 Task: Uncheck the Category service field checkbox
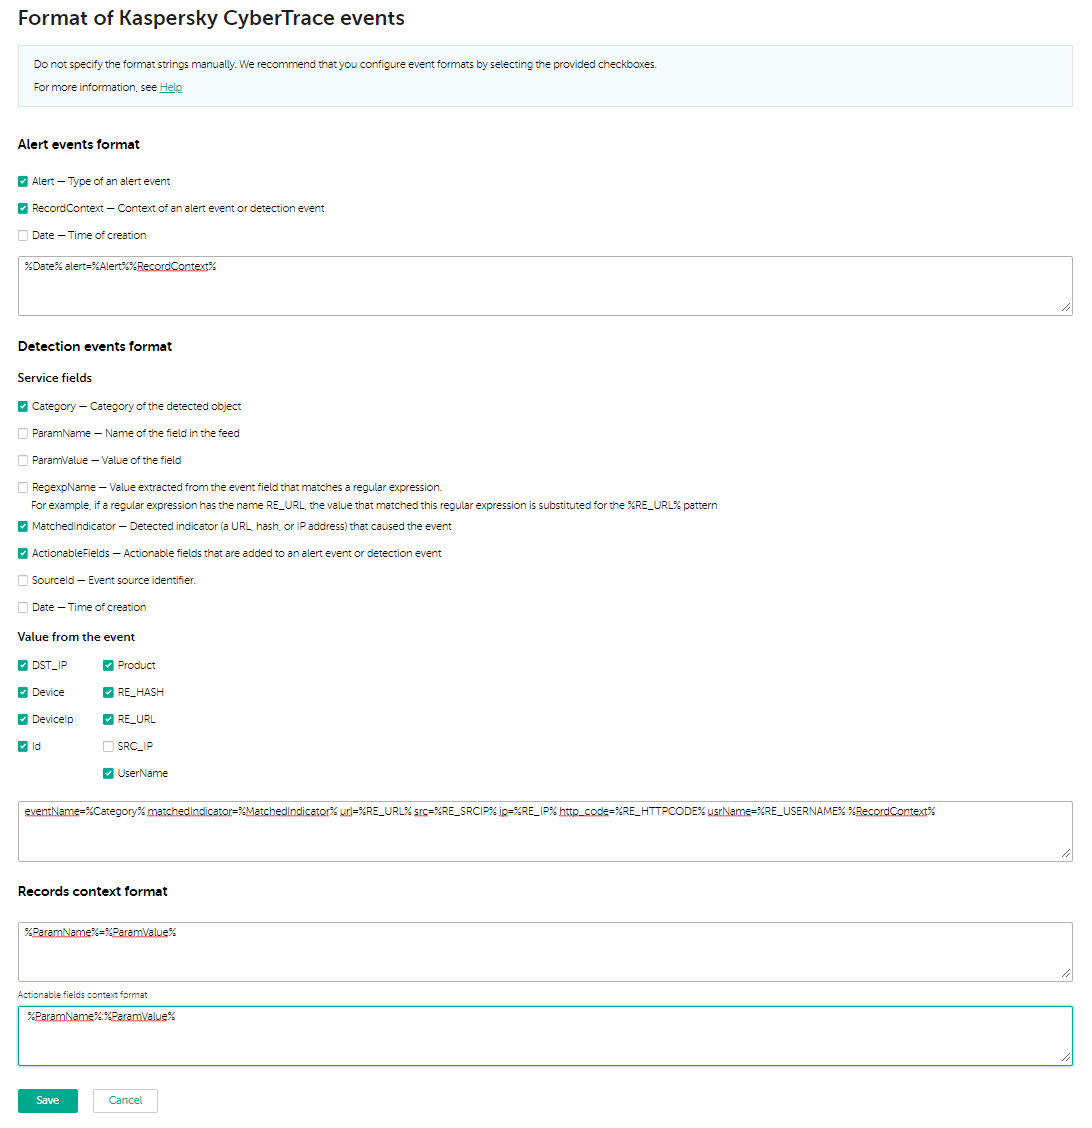[x=23, y=407]
